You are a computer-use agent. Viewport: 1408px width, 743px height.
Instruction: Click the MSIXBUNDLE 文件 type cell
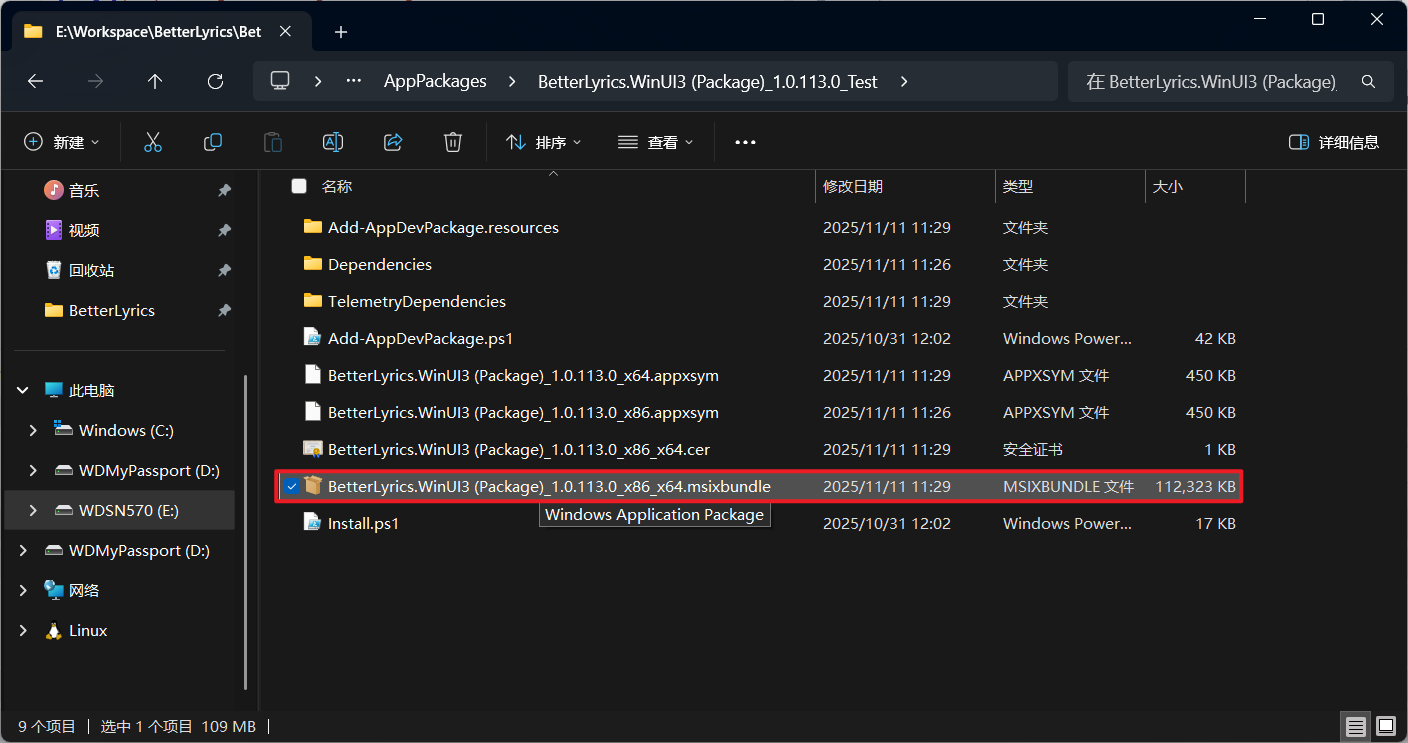[1068, 486]
